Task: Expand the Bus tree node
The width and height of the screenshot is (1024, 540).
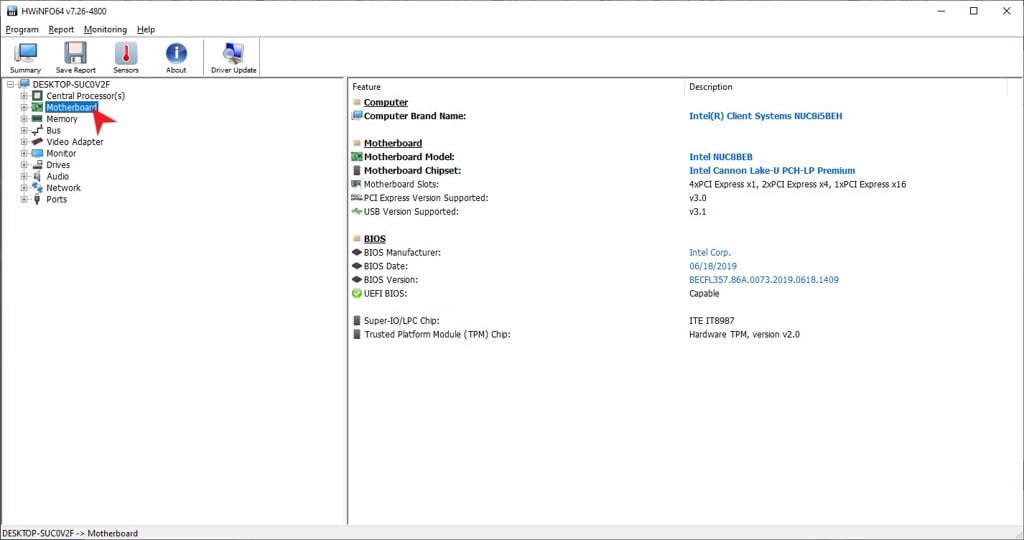Action: 24,131
